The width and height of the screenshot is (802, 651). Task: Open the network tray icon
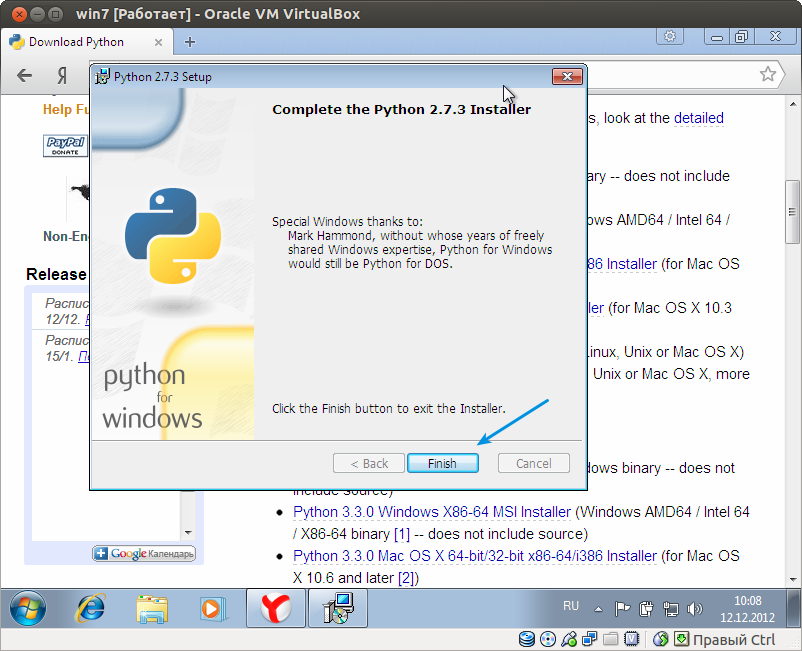click(x=670, y=609)
